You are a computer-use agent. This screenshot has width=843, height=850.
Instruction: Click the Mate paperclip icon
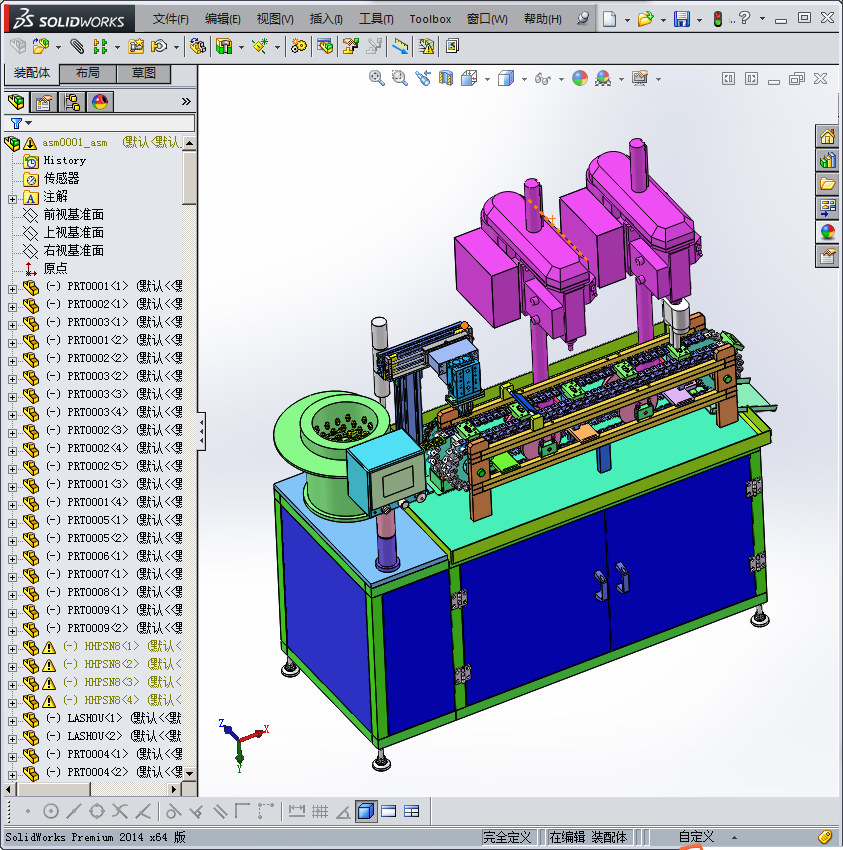point(78,47)
